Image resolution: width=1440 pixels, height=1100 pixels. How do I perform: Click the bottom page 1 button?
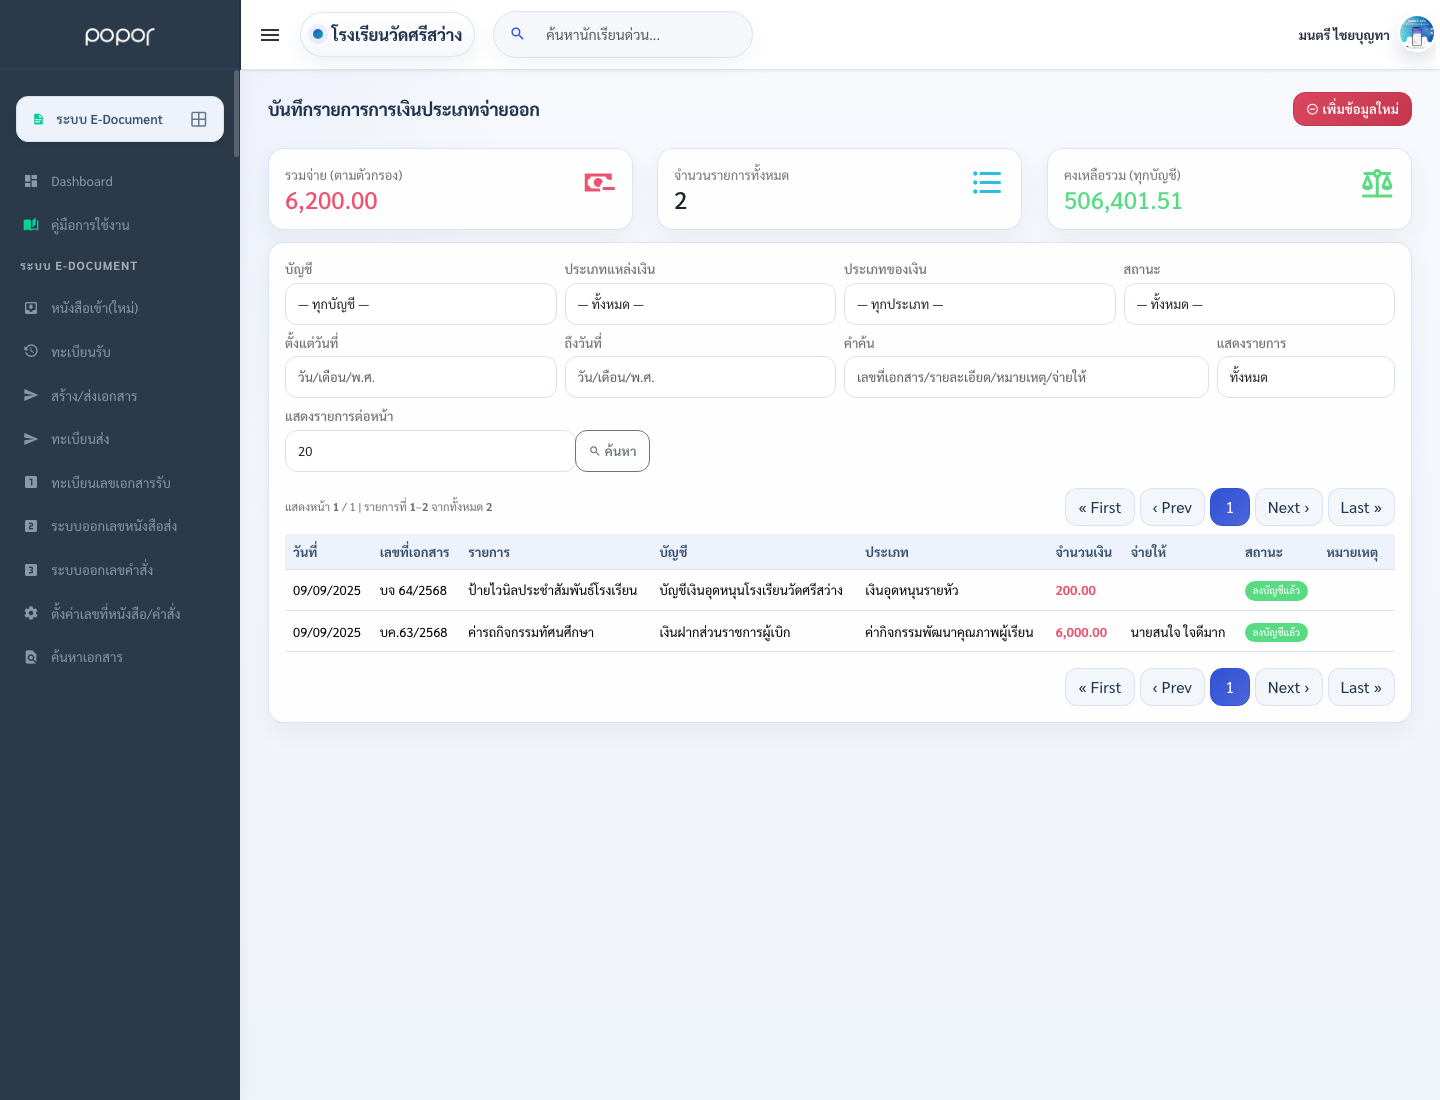(x=1230, y=687)
